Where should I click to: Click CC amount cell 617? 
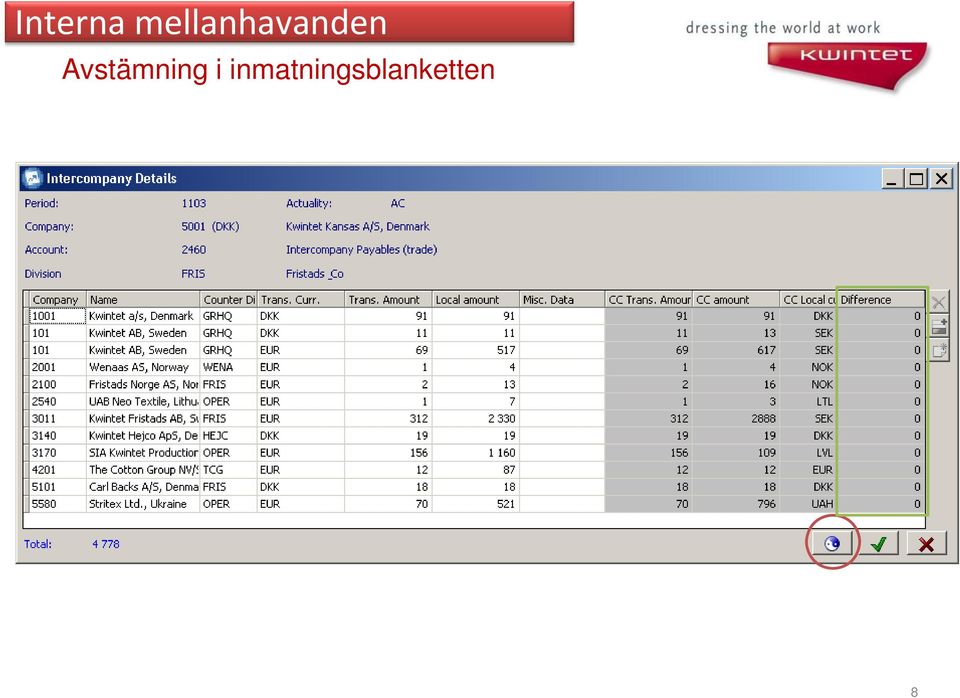coord(737,350)
